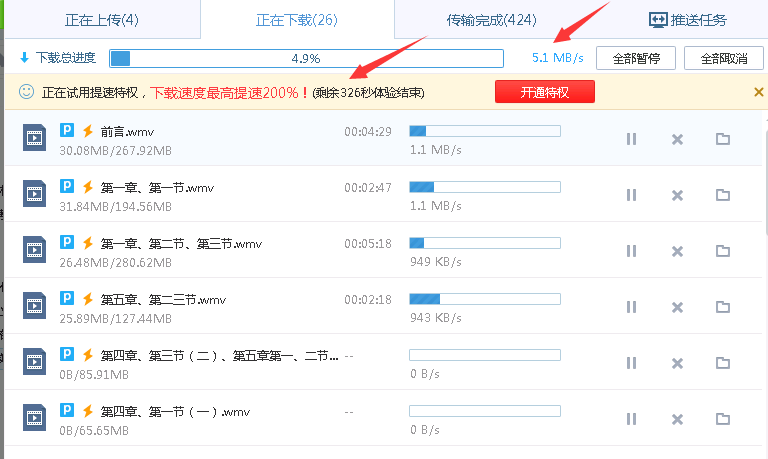Image resolution: width=768 pixels, height=459 pixels.
Task: Cancel 第四章、第三节（二） download
Action: click(677, 363)
